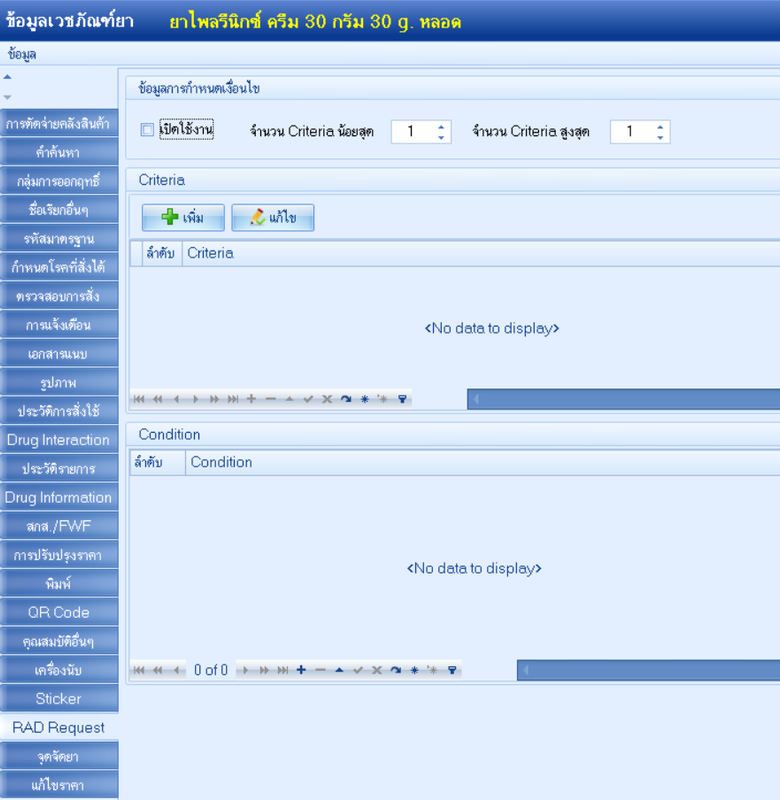Click the Criteria grid ลำดับ column header
The height and width of the screenshot is (800, 780).
click(x=162, y=253)
